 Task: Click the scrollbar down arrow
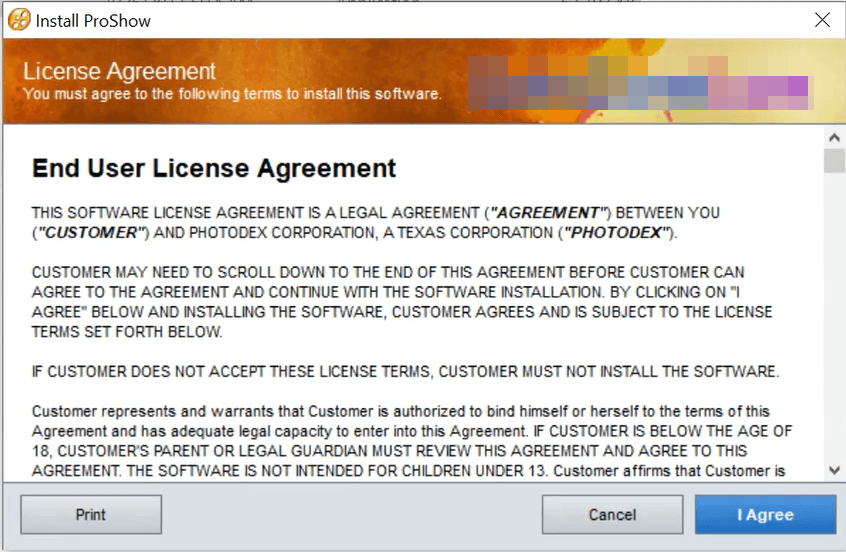coord(834,469)
